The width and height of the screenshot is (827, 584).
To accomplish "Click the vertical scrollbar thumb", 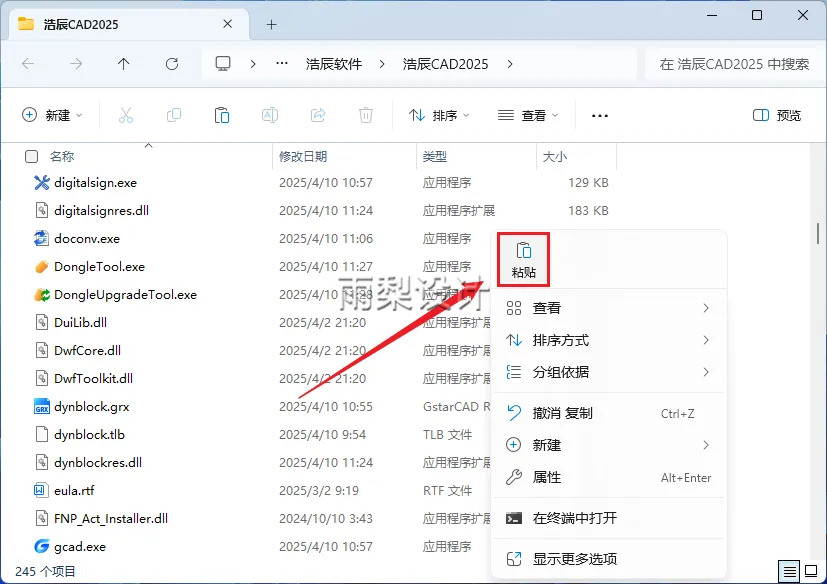I will click(x=818, y=233).
